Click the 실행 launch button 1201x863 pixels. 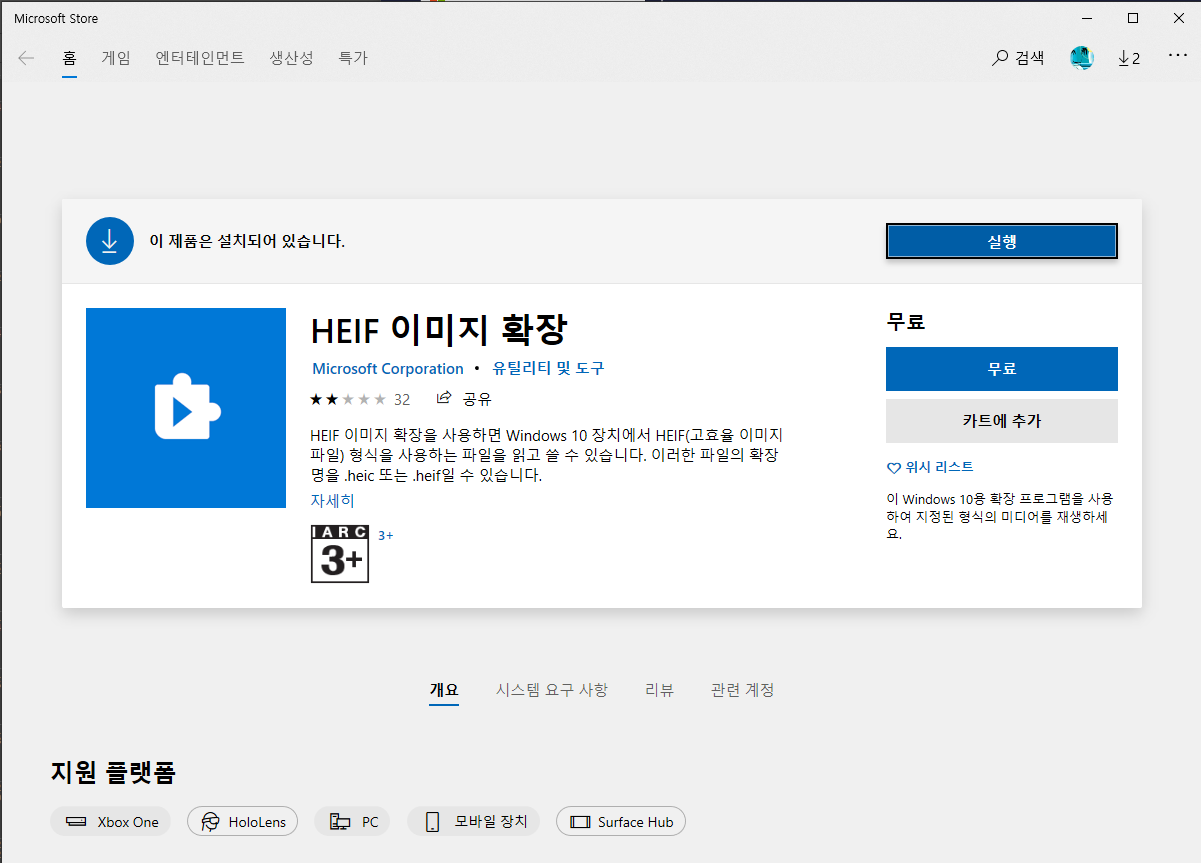[1002, 241]
